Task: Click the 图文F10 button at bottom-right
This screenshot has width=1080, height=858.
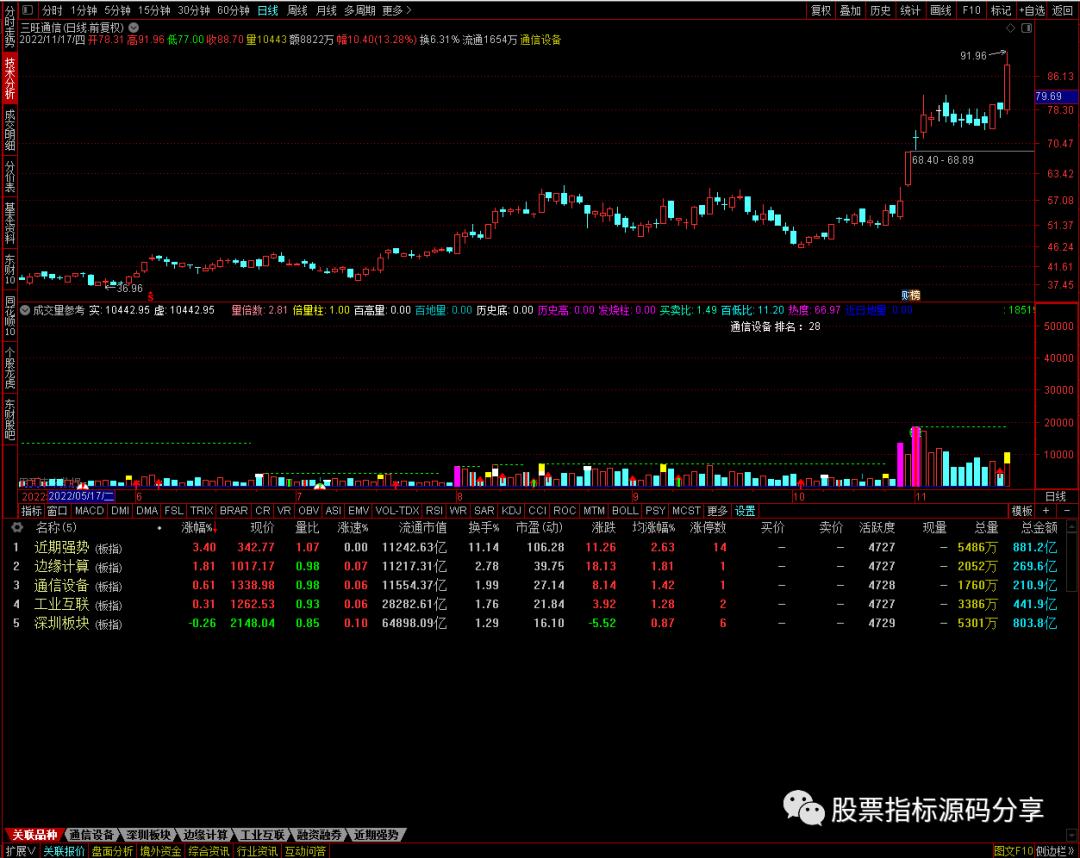Action: (1014, 851)
